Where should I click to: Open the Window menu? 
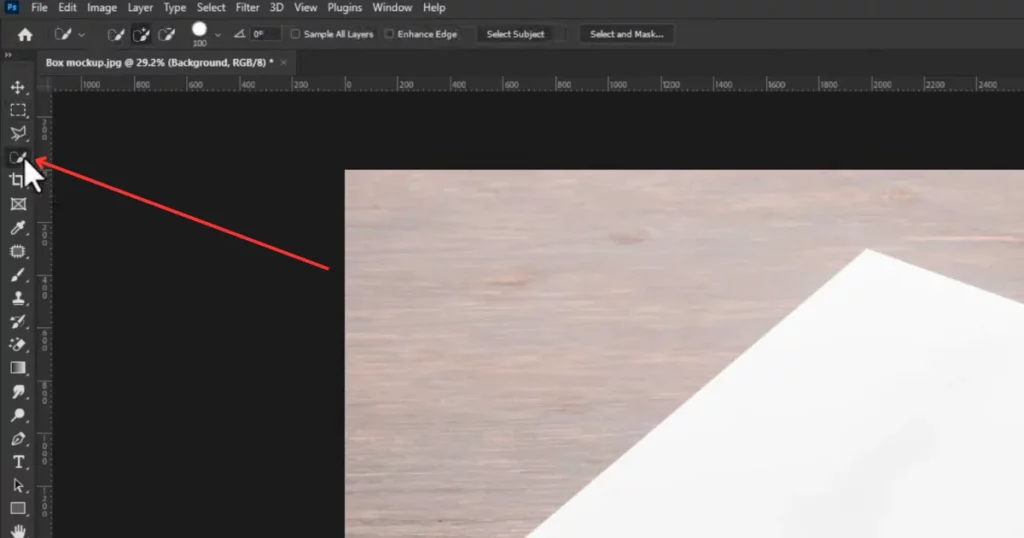392,8
